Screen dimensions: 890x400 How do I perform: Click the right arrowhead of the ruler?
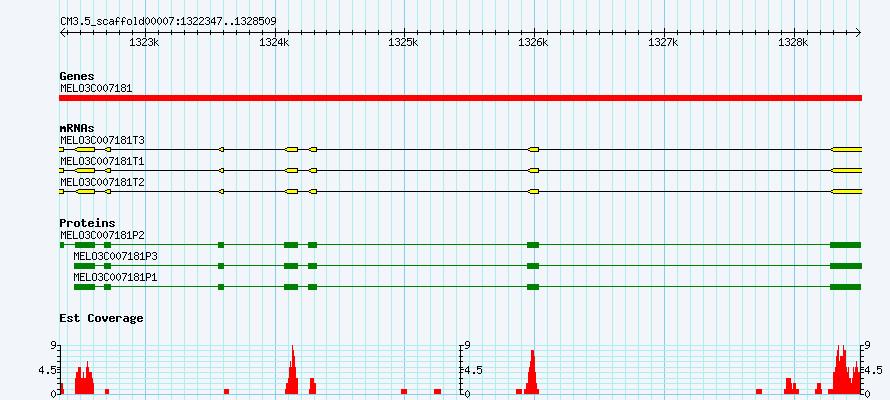pyautogui.click(x=859, y=32)
